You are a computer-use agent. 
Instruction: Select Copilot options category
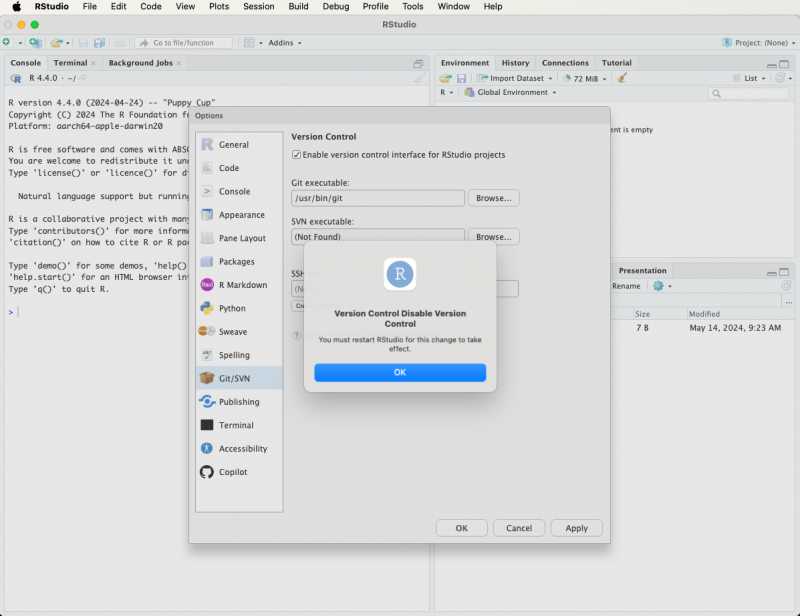(239, 472)
